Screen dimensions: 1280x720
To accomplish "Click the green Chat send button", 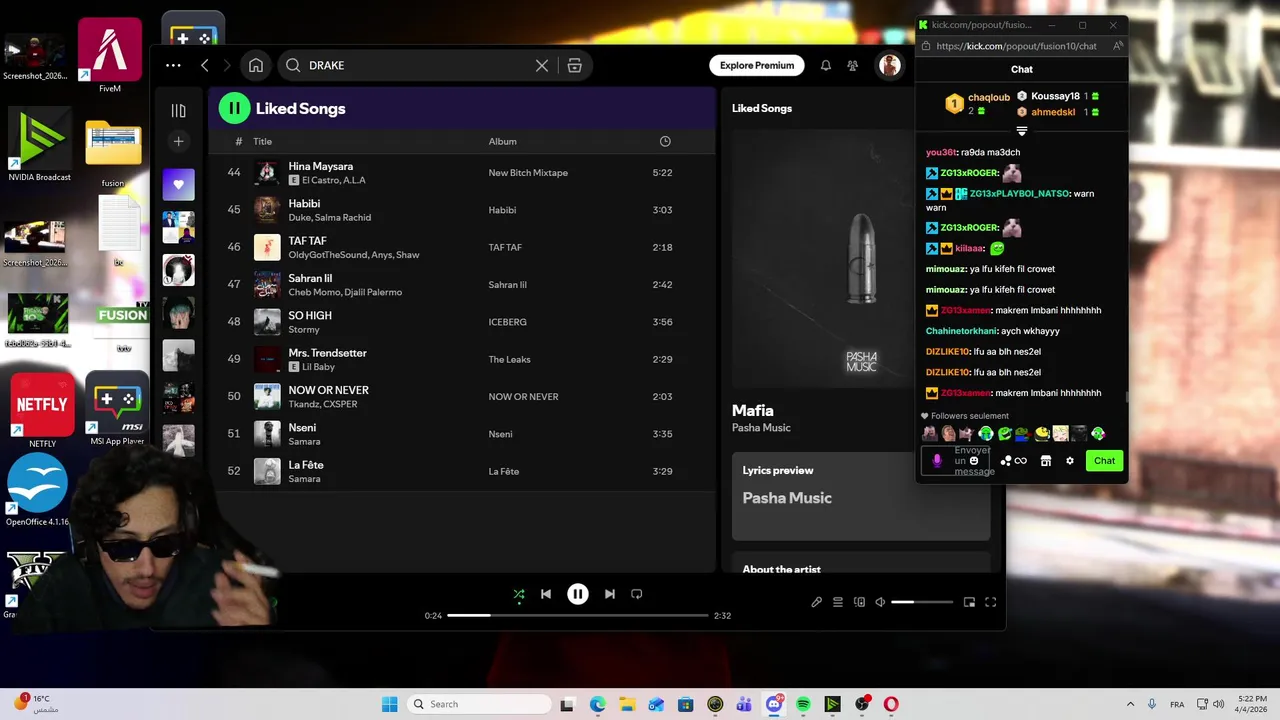I will point(1104,461).
